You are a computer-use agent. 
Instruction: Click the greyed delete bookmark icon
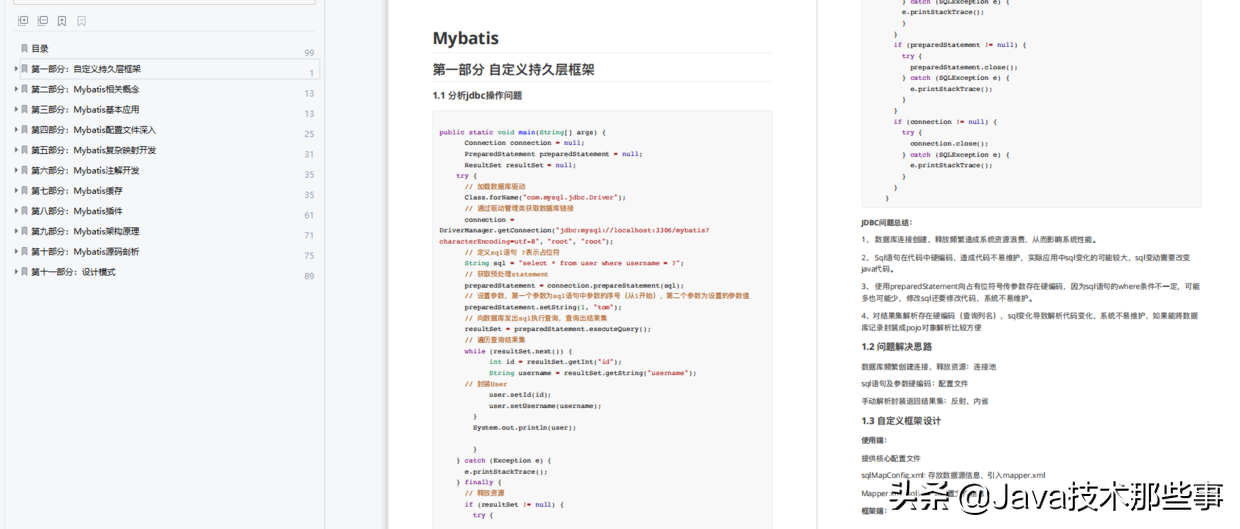pyautogui.click(x=81, y=21)
